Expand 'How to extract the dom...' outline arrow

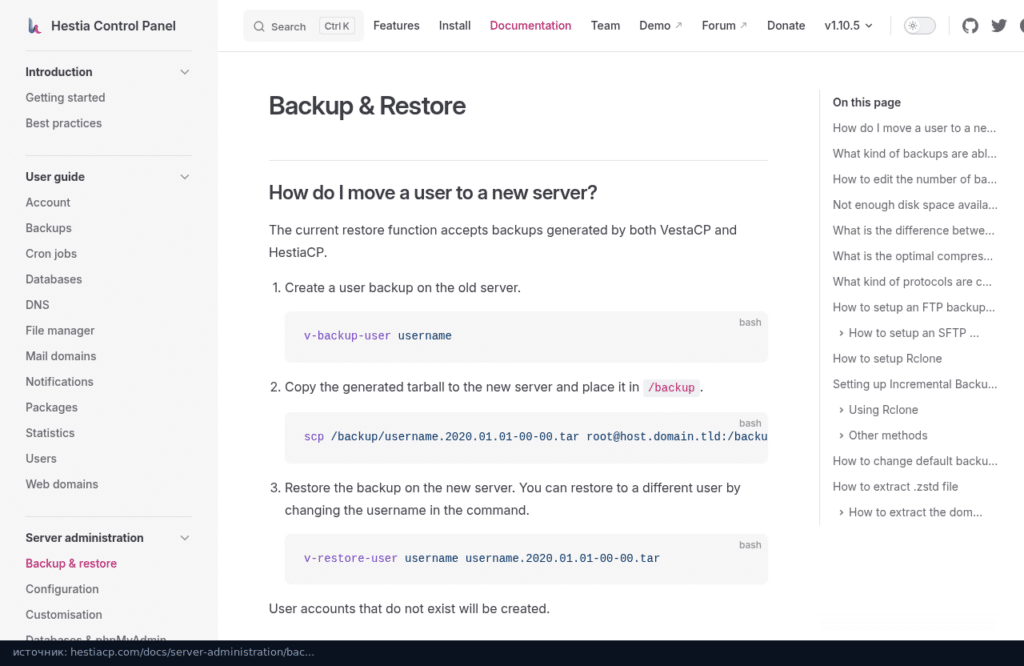pyautogui.click(x=841, y=513)
